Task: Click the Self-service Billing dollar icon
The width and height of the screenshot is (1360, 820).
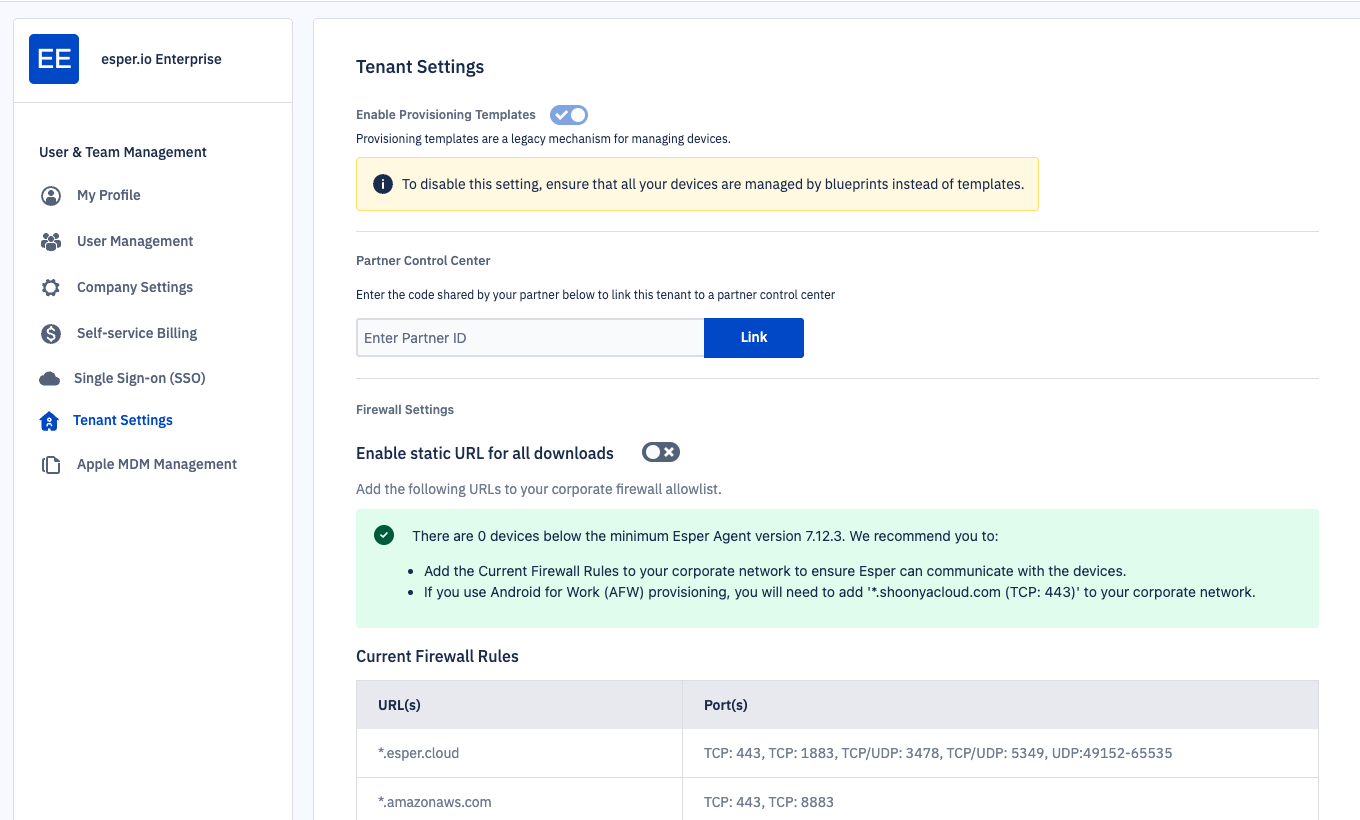Action: [50, 333]
